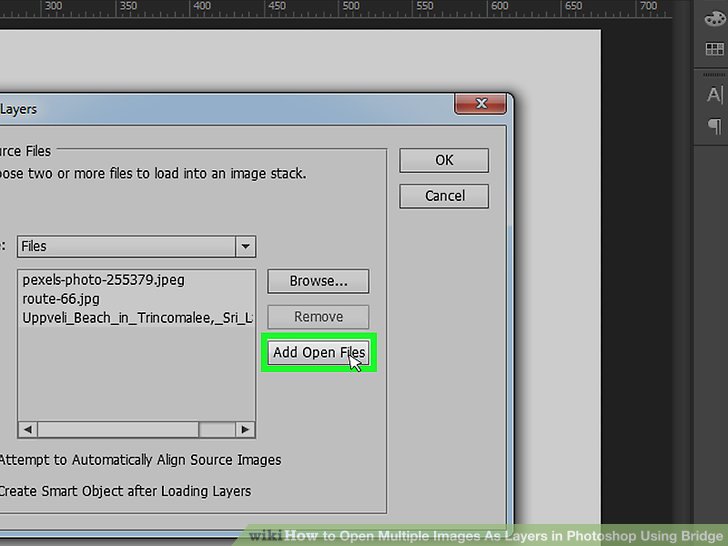Open the Paragraph panel icon
The image size is (728, 546).
[x=715, y=126]
